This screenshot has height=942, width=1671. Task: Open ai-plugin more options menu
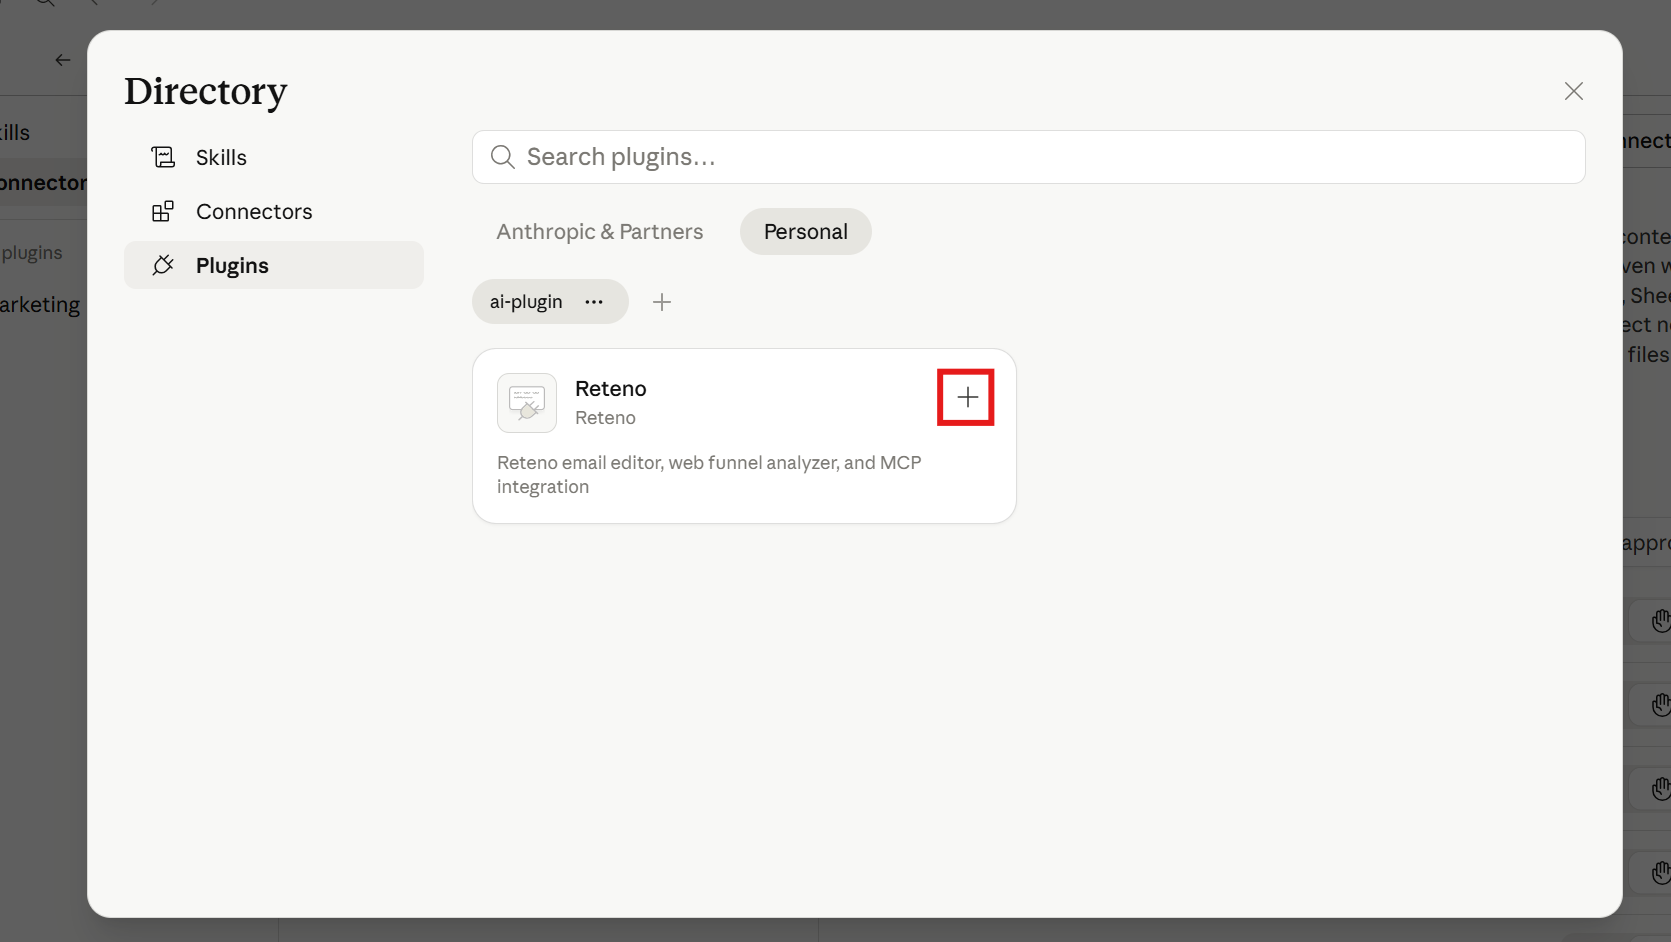pyautogui.click(x=594, y=302)
